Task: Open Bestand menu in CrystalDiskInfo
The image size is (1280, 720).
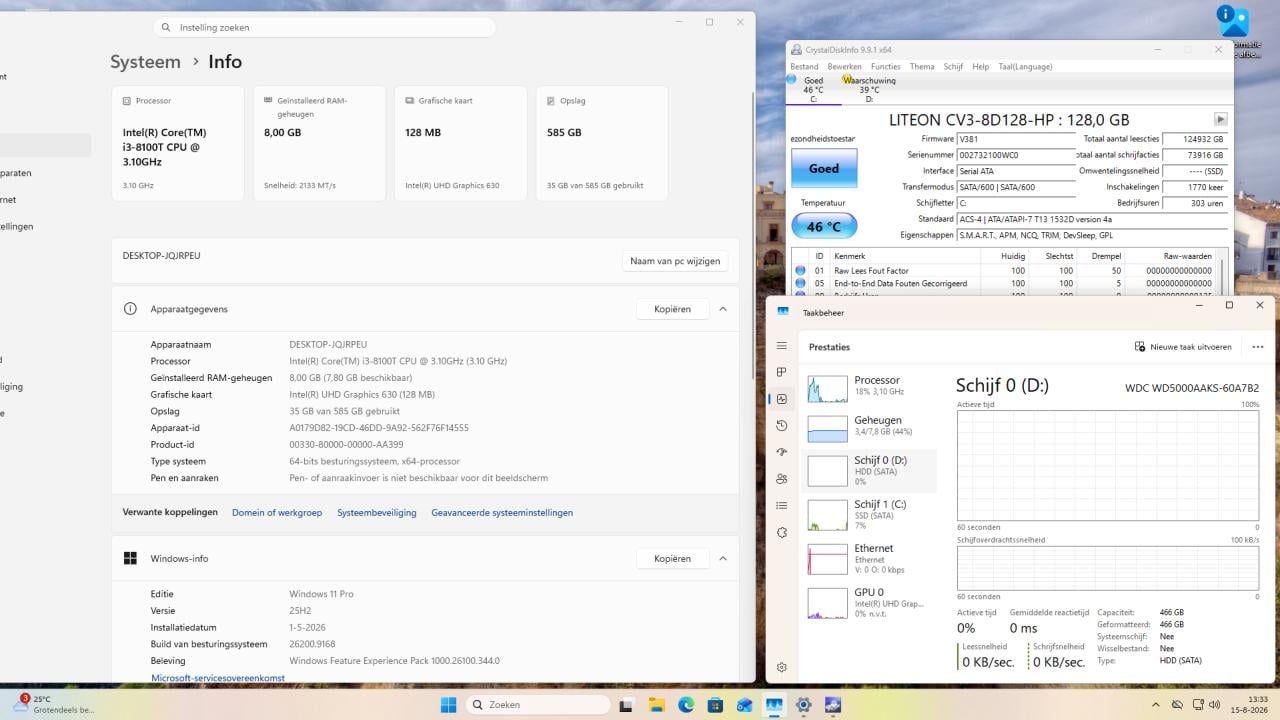Action: (x=804, y=67)
